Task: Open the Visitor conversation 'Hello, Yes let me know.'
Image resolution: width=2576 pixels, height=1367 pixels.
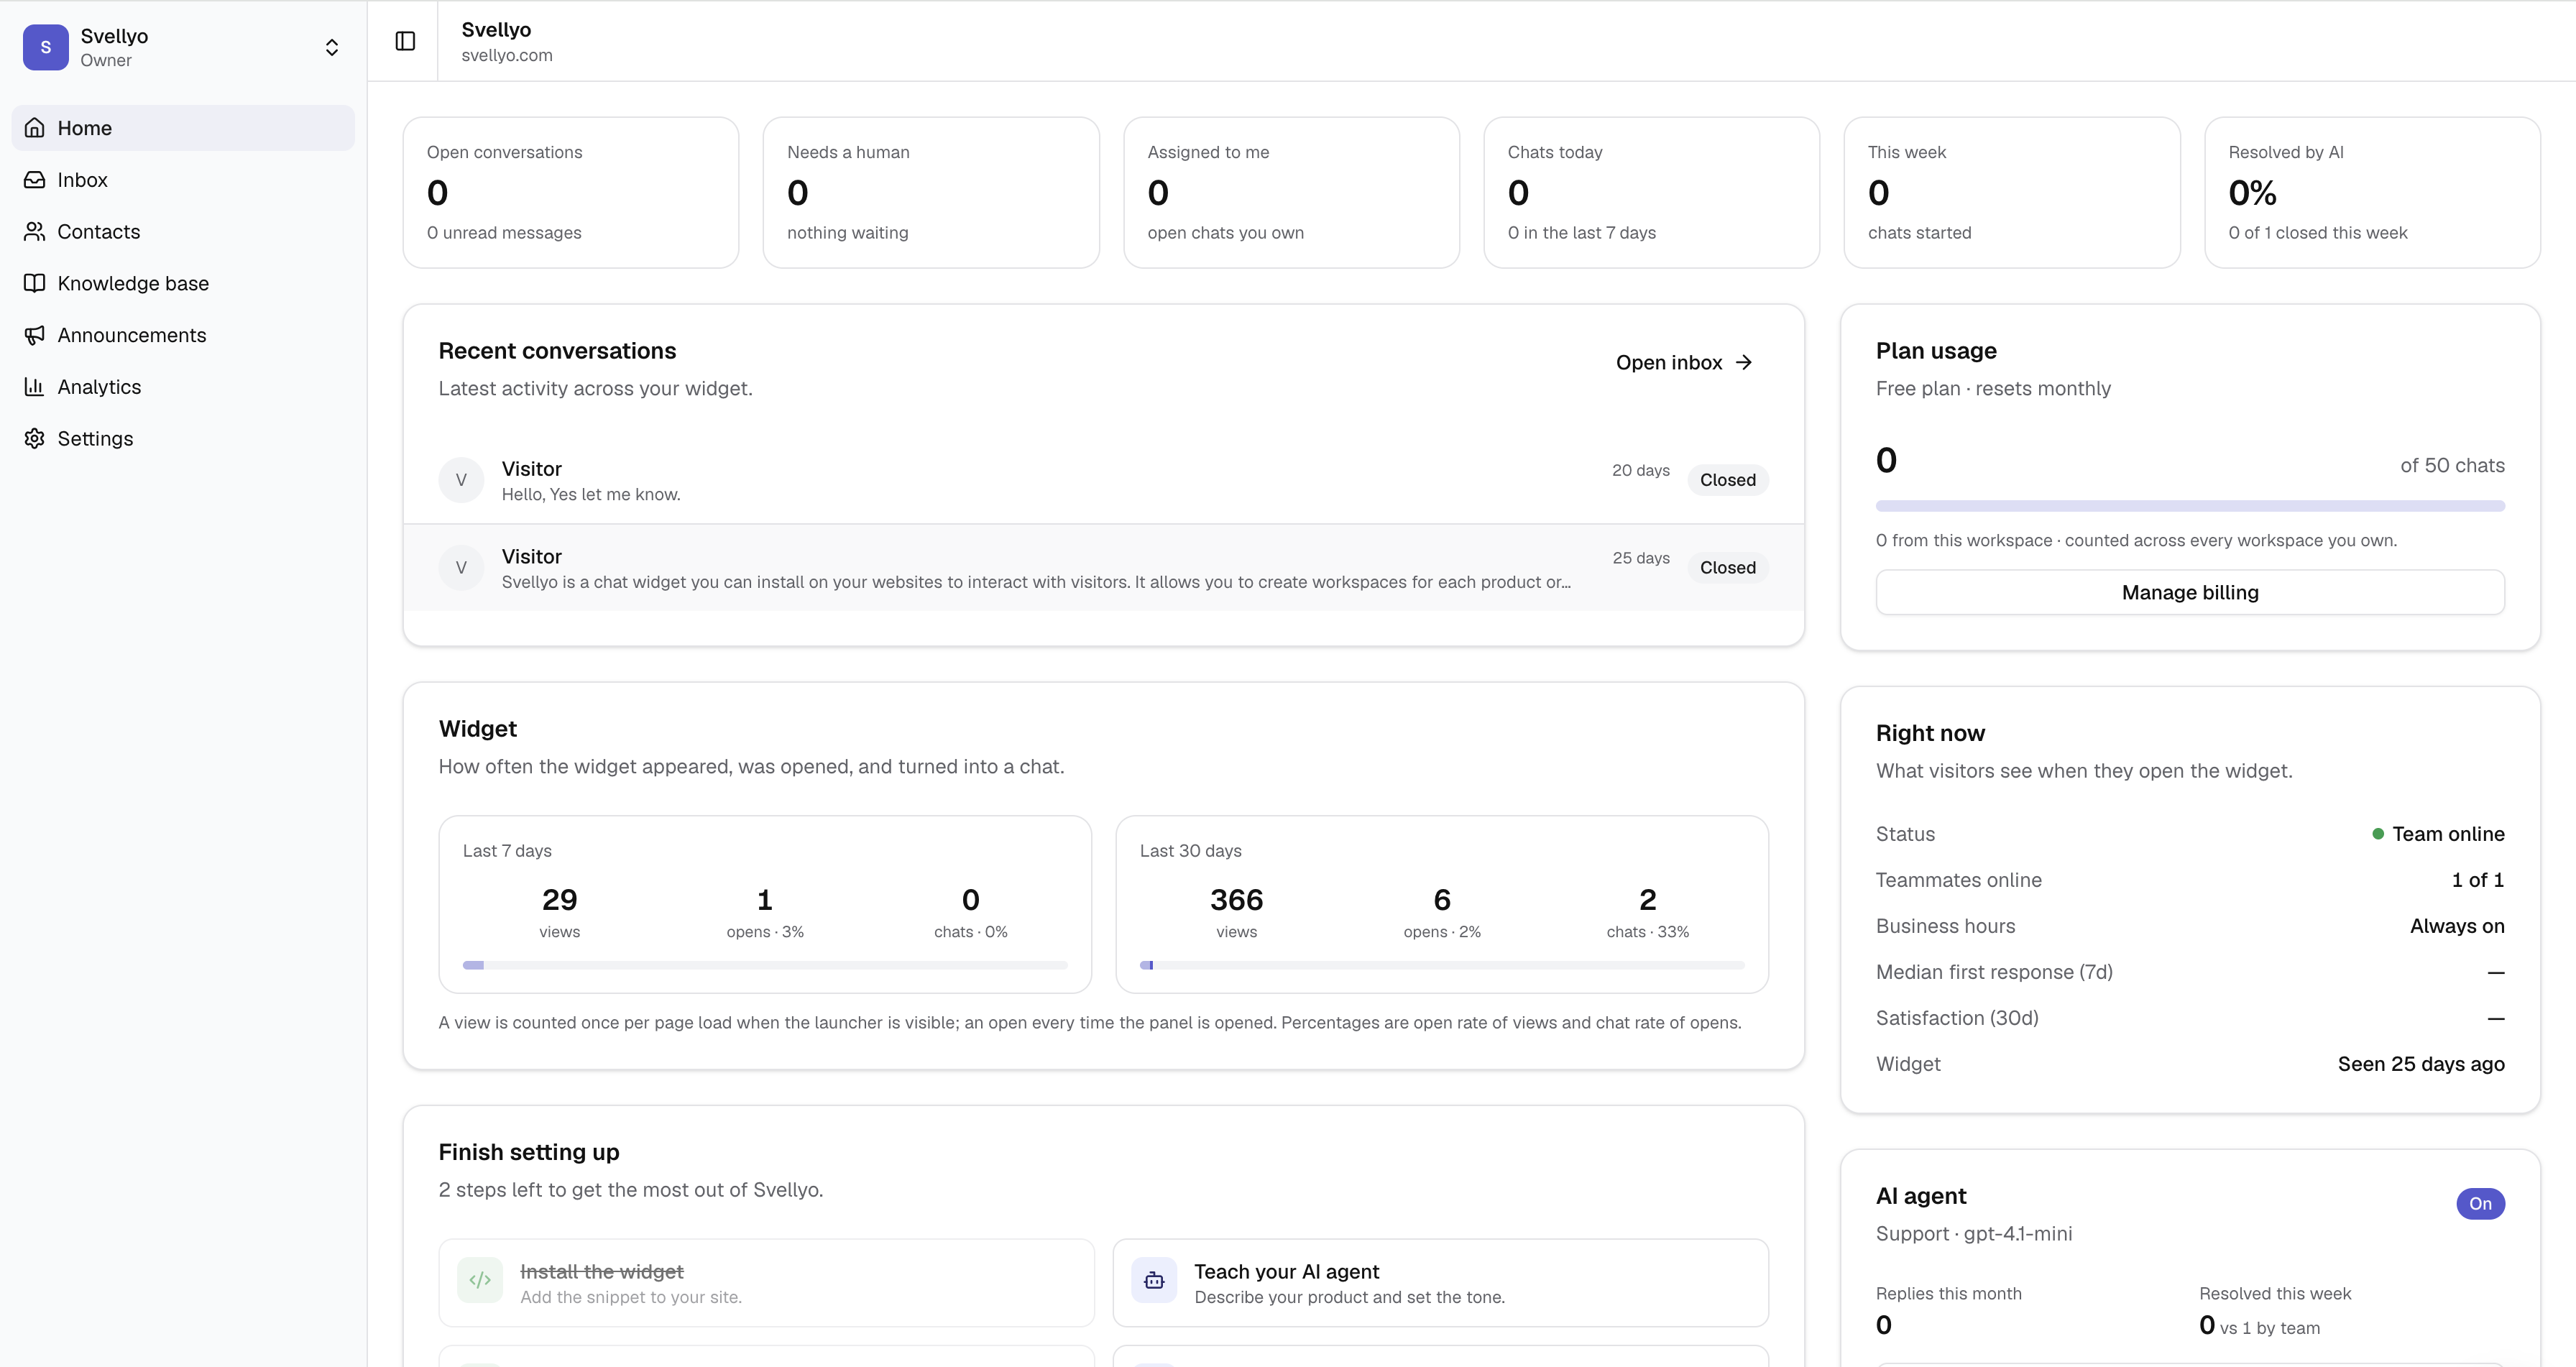Action: click(x=1104, y=480)
